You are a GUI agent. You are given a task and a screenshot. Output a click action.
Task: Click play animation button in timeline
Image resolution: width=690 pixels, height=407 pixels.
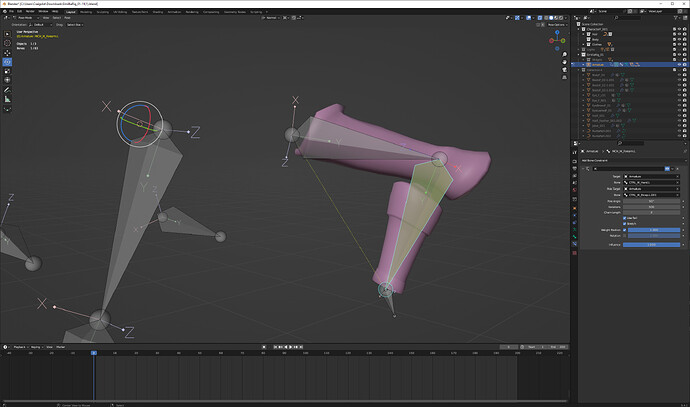[290, 347]
